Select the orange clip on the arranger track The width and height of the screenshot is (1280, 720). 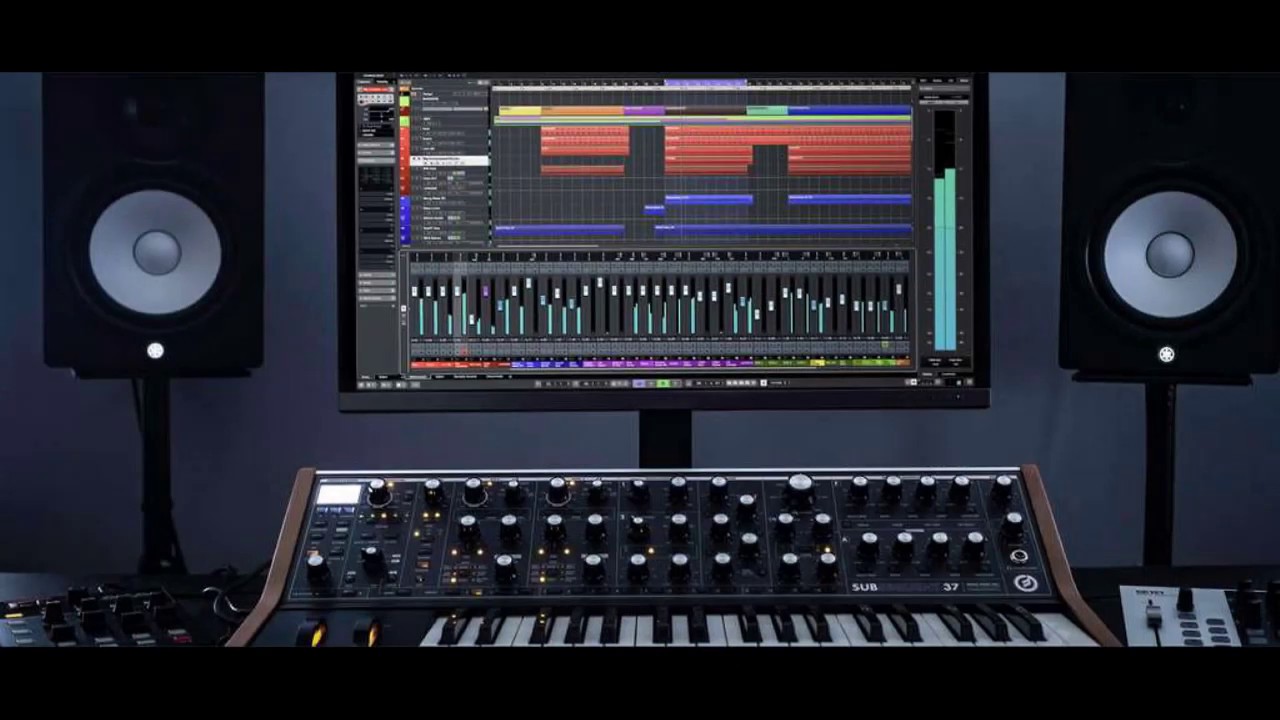[582, 110]
